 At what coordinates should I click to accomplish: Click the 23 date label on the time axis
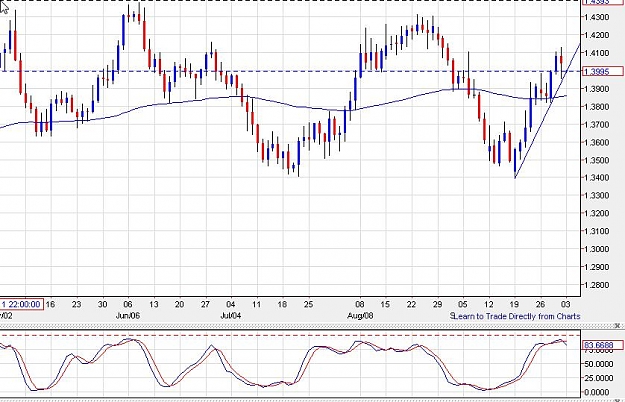tap(76, 305)
